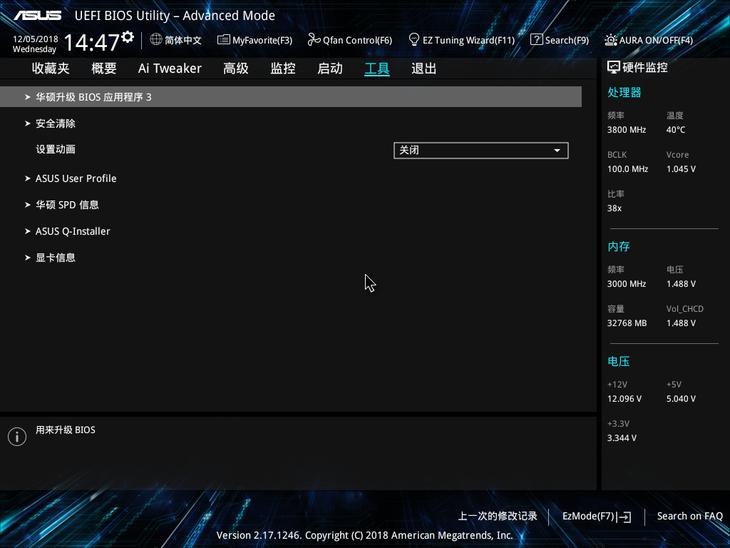
Task: Click the 设置动画 label
Action: pos(55,149)
